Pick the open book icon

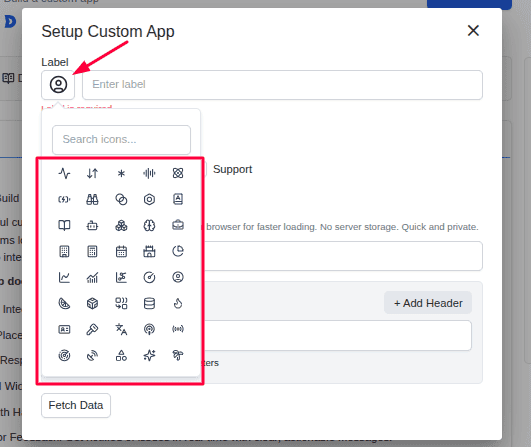(x=64, y=225)
